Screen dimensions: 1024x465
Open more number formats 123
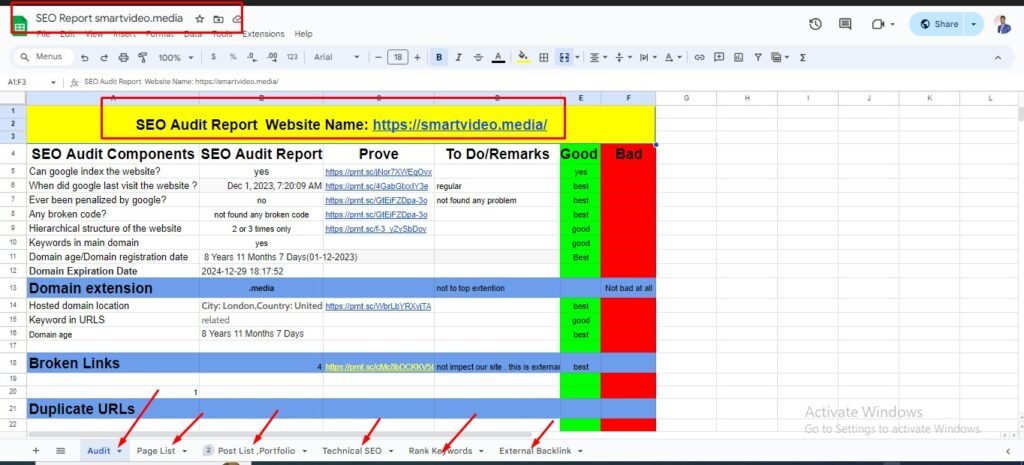[292, 57]
